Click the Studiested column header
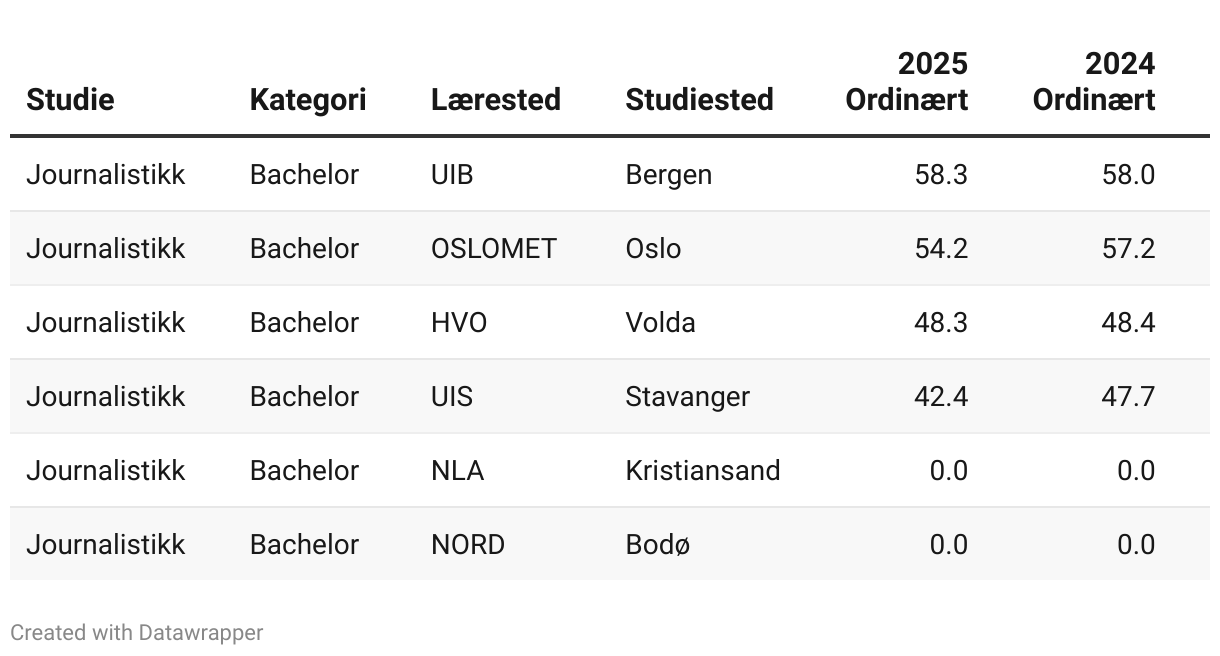Screen dimensions: 1220x656 [699, 99]
